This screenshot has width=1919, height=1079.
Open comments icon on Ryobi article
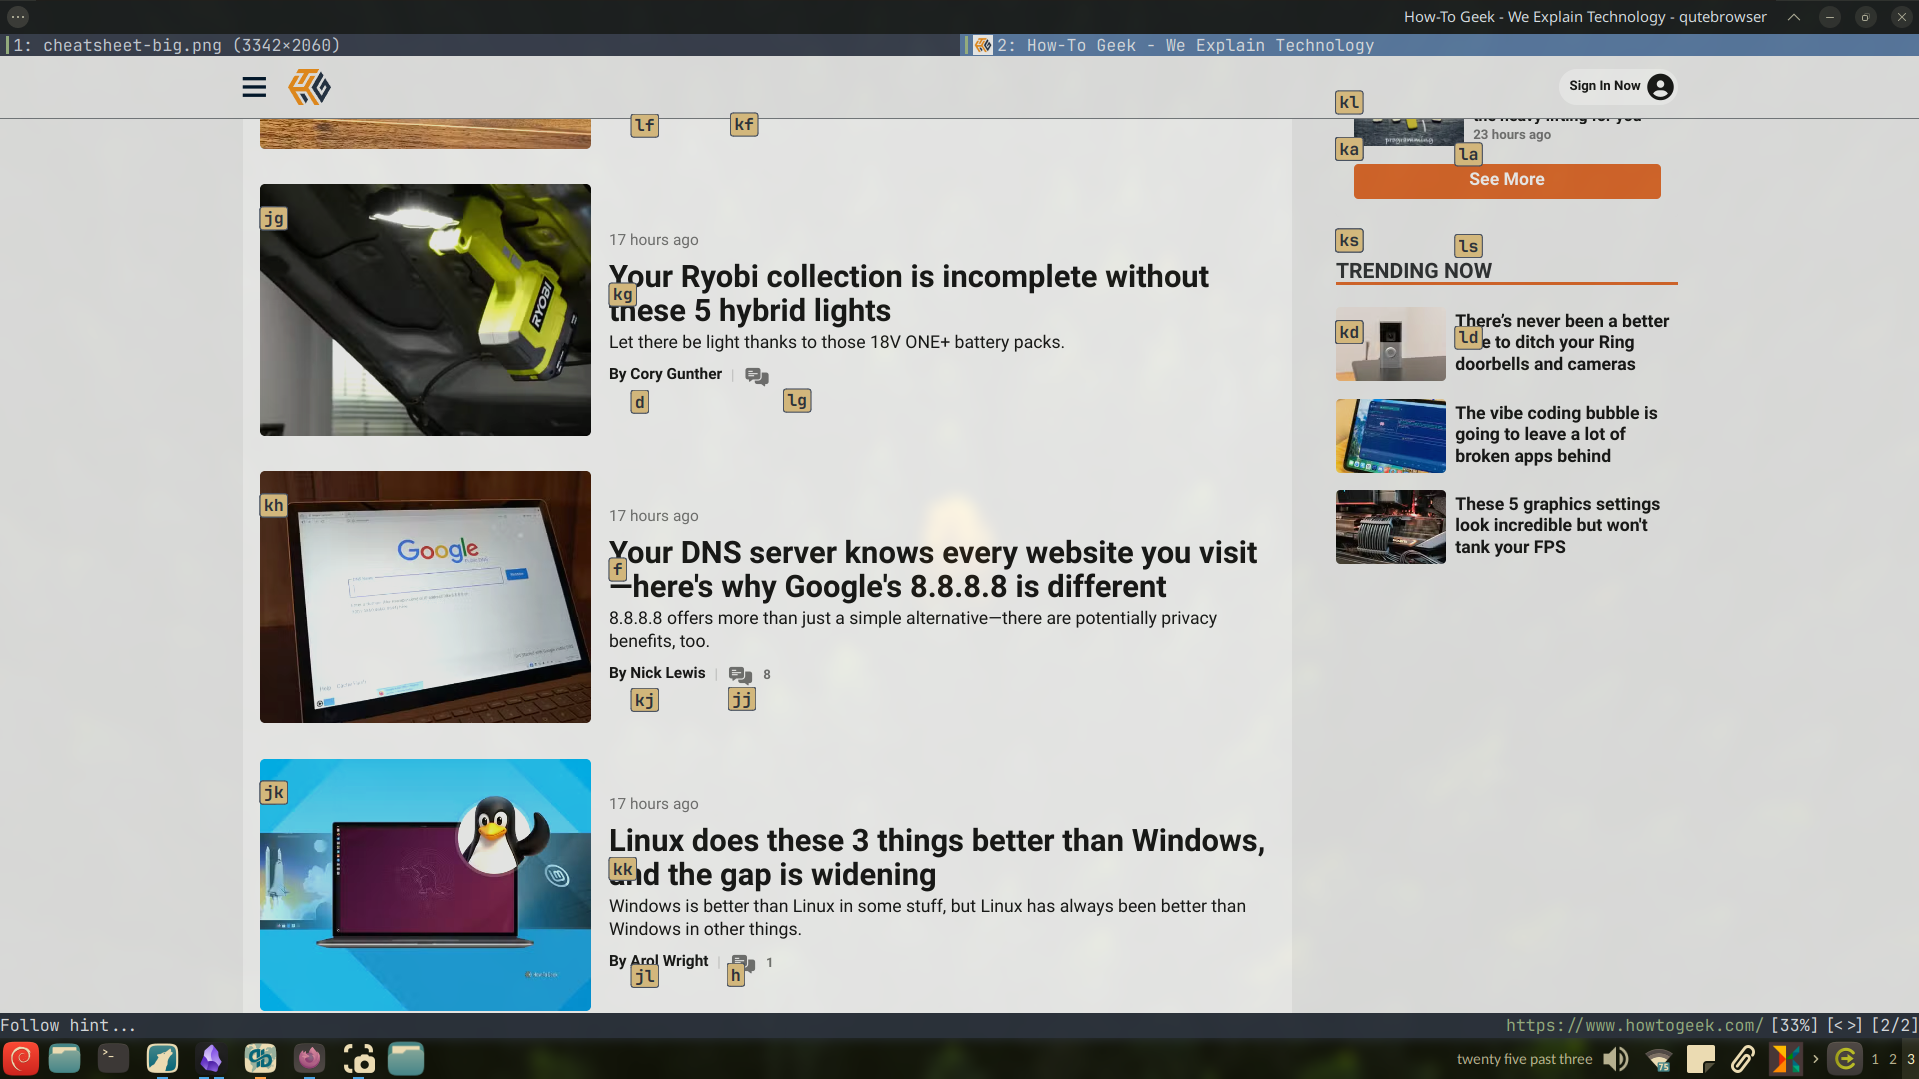coord(757,376)
